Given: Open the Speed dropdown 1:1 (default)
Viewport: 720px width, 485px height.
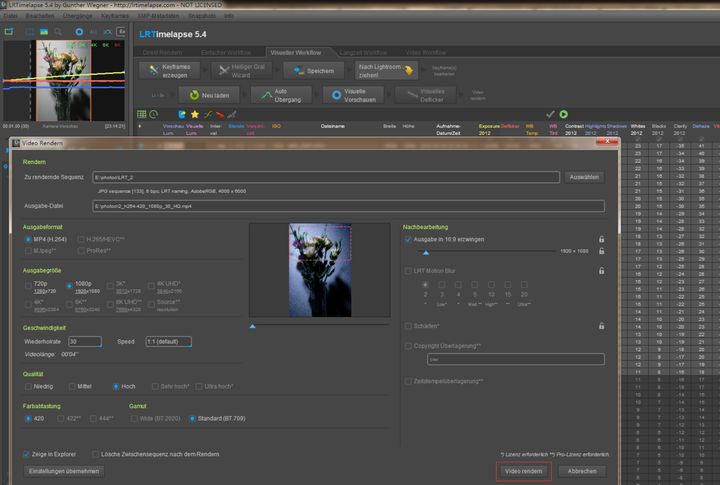Looking at the screenshot, I should [x=169, y=342].
